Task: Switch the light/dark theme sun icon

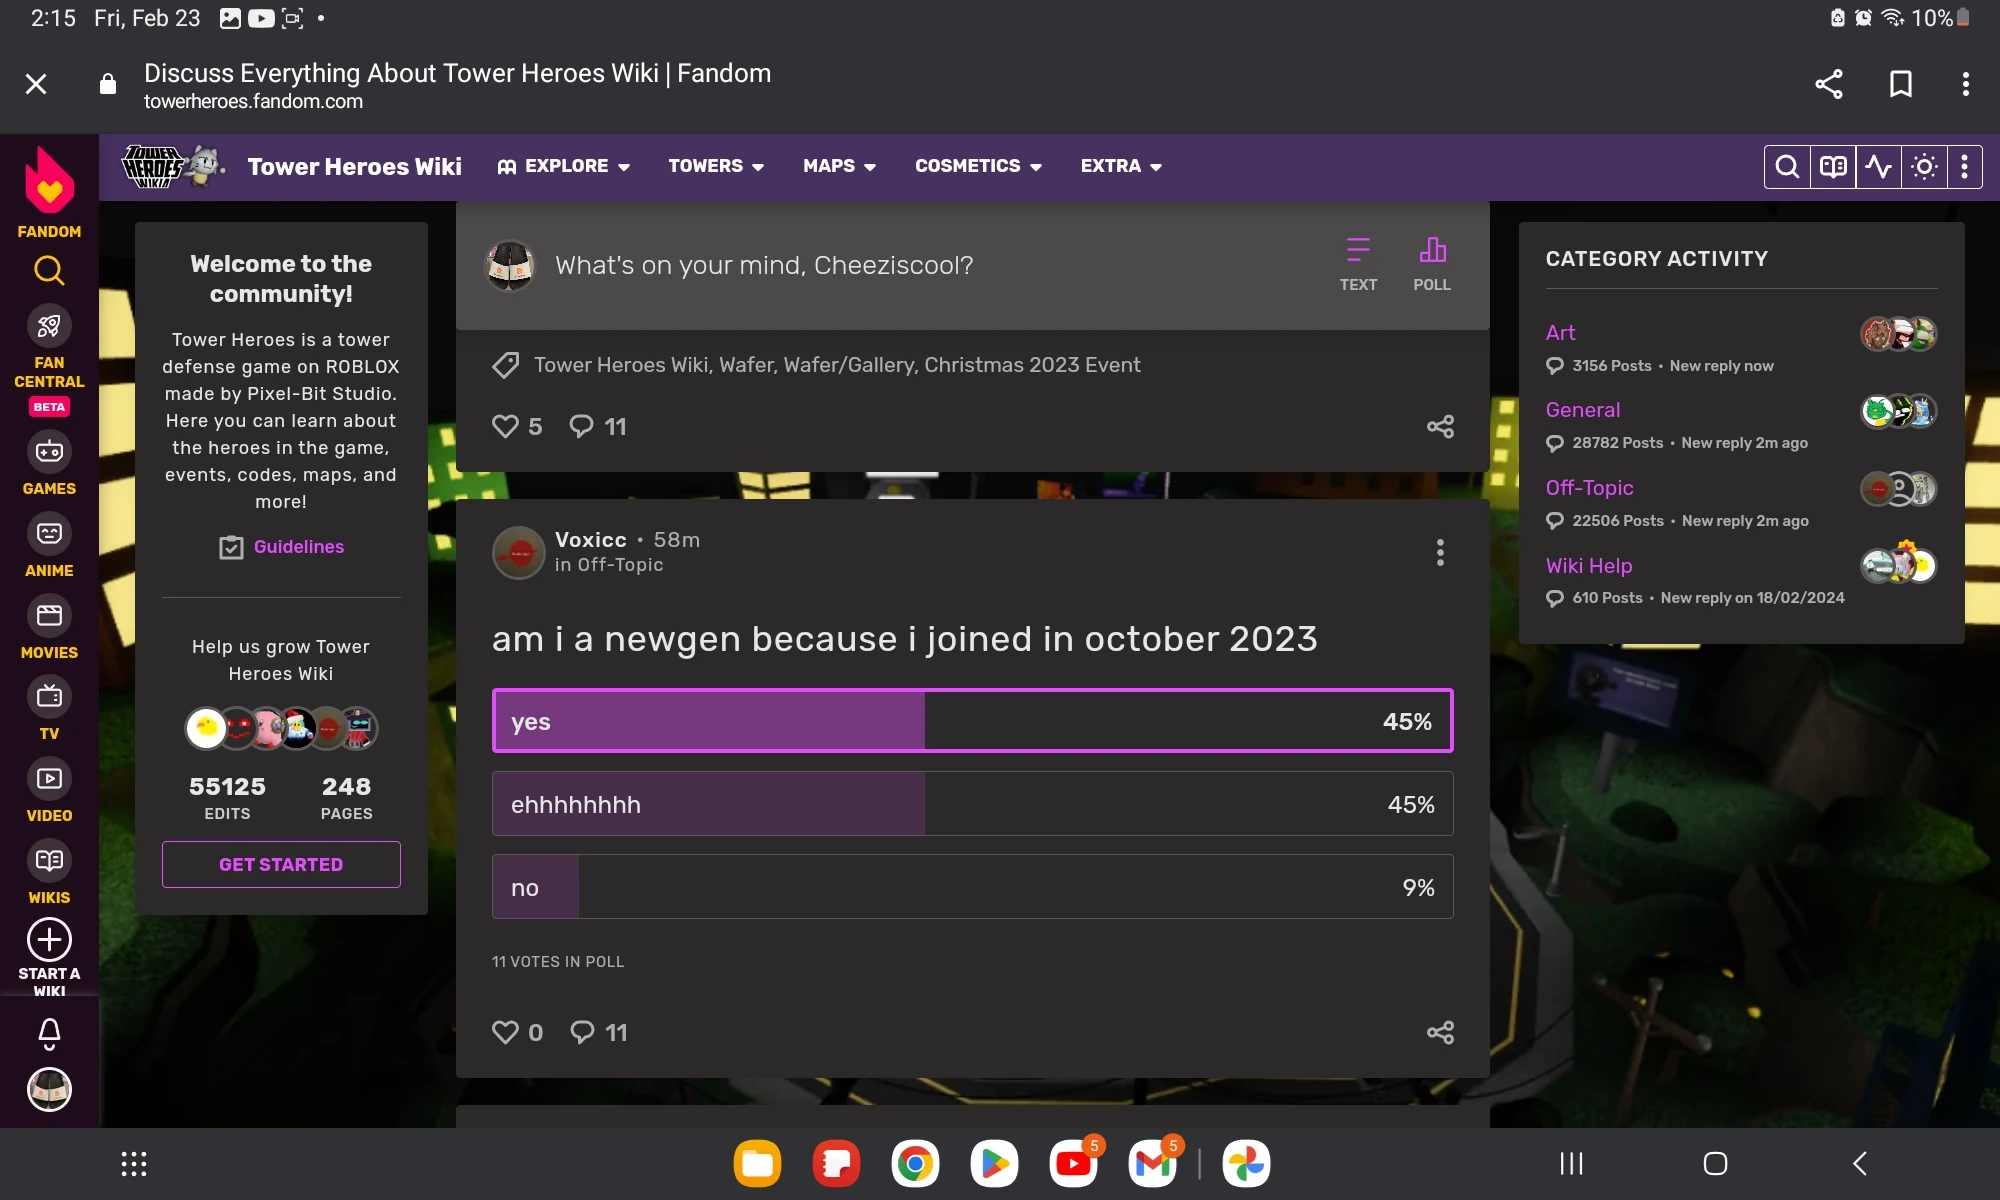Action: click(x=1923, y=167)
